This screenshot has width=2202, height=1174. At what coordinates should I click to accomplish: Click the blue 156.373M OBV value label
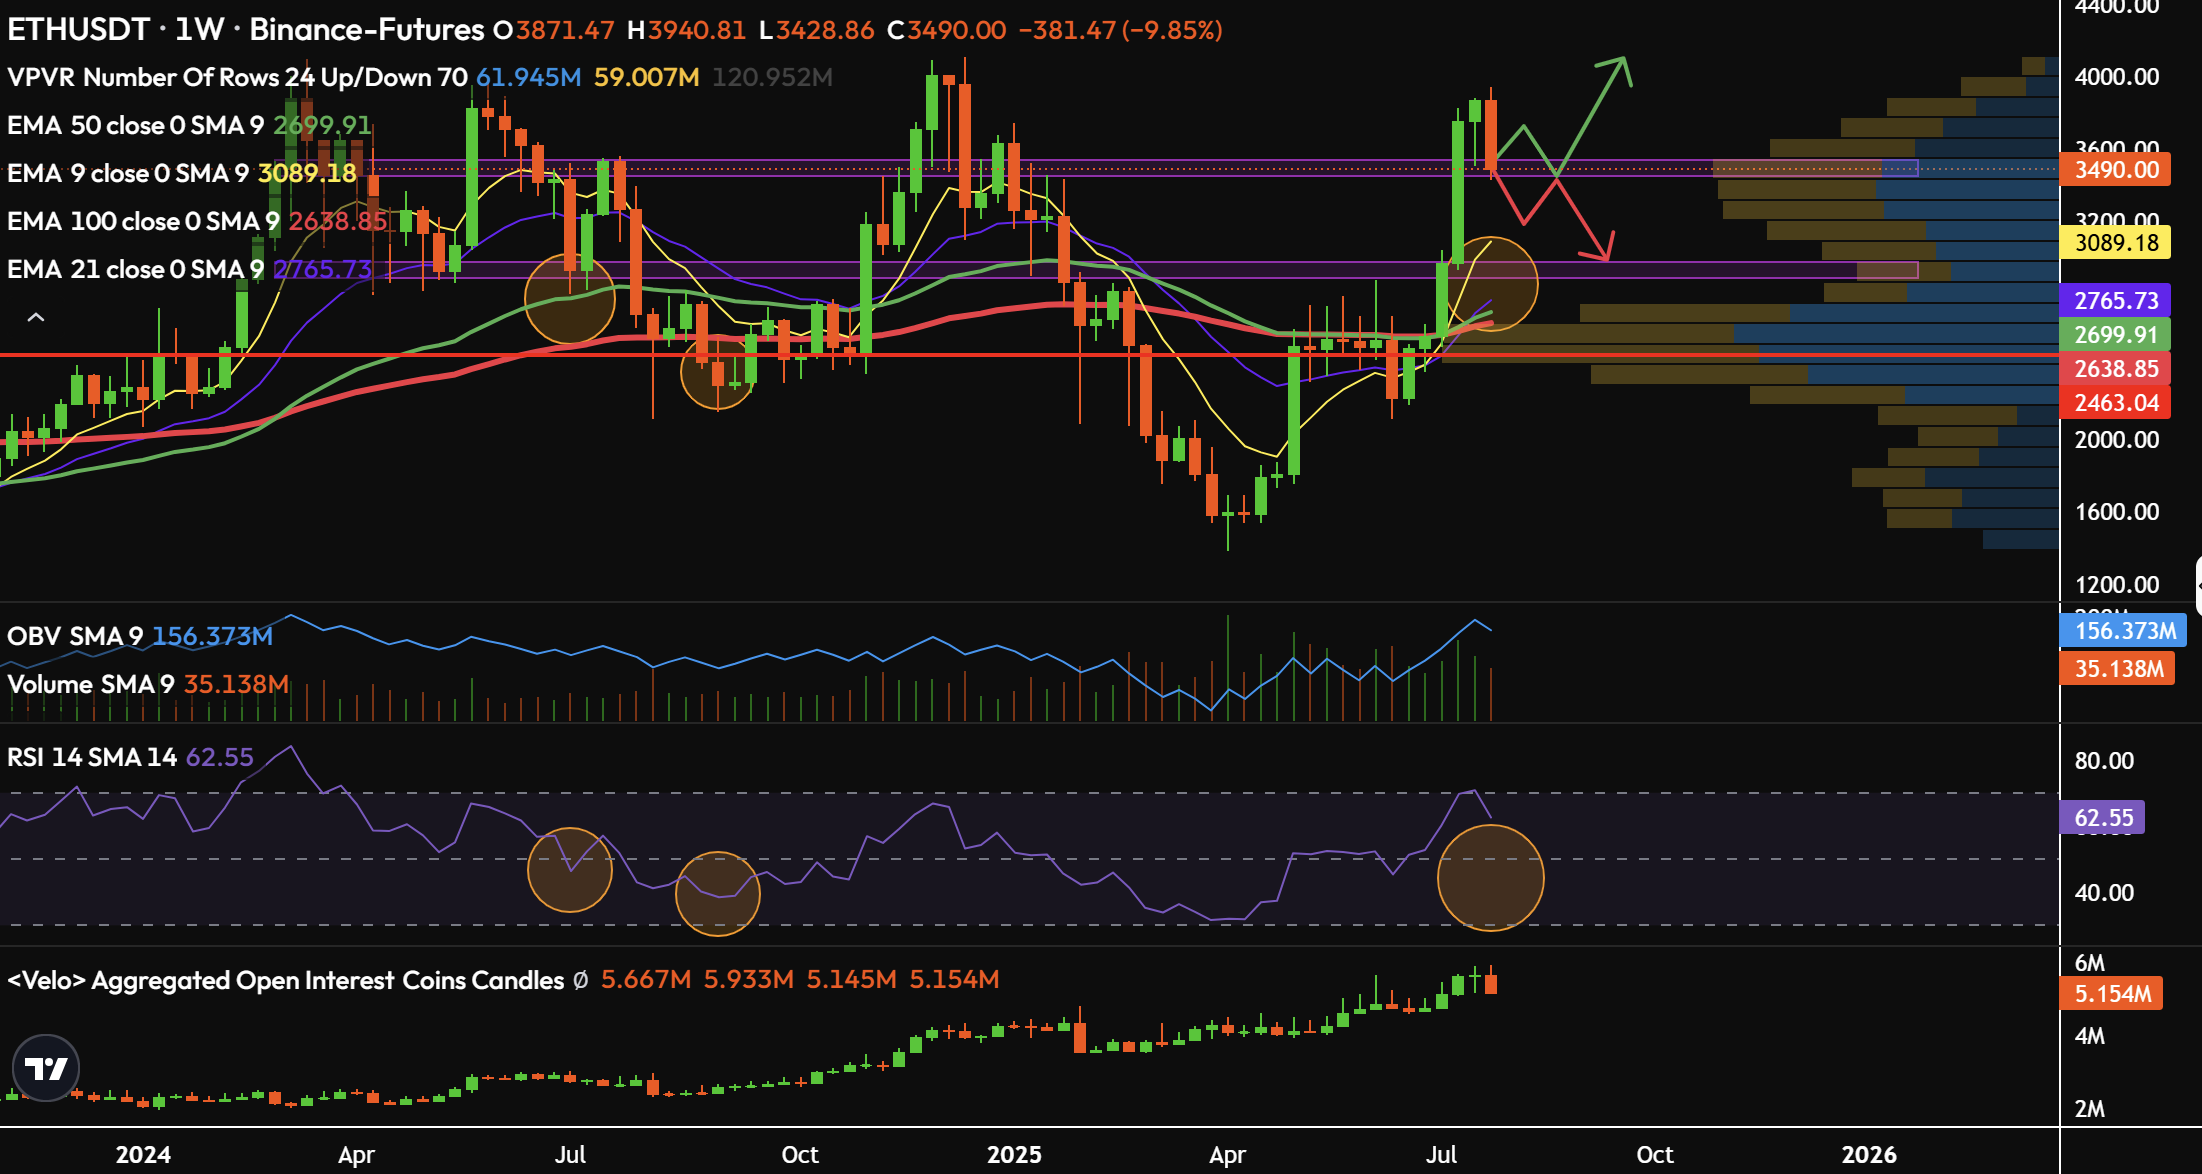coord(2124,631)
